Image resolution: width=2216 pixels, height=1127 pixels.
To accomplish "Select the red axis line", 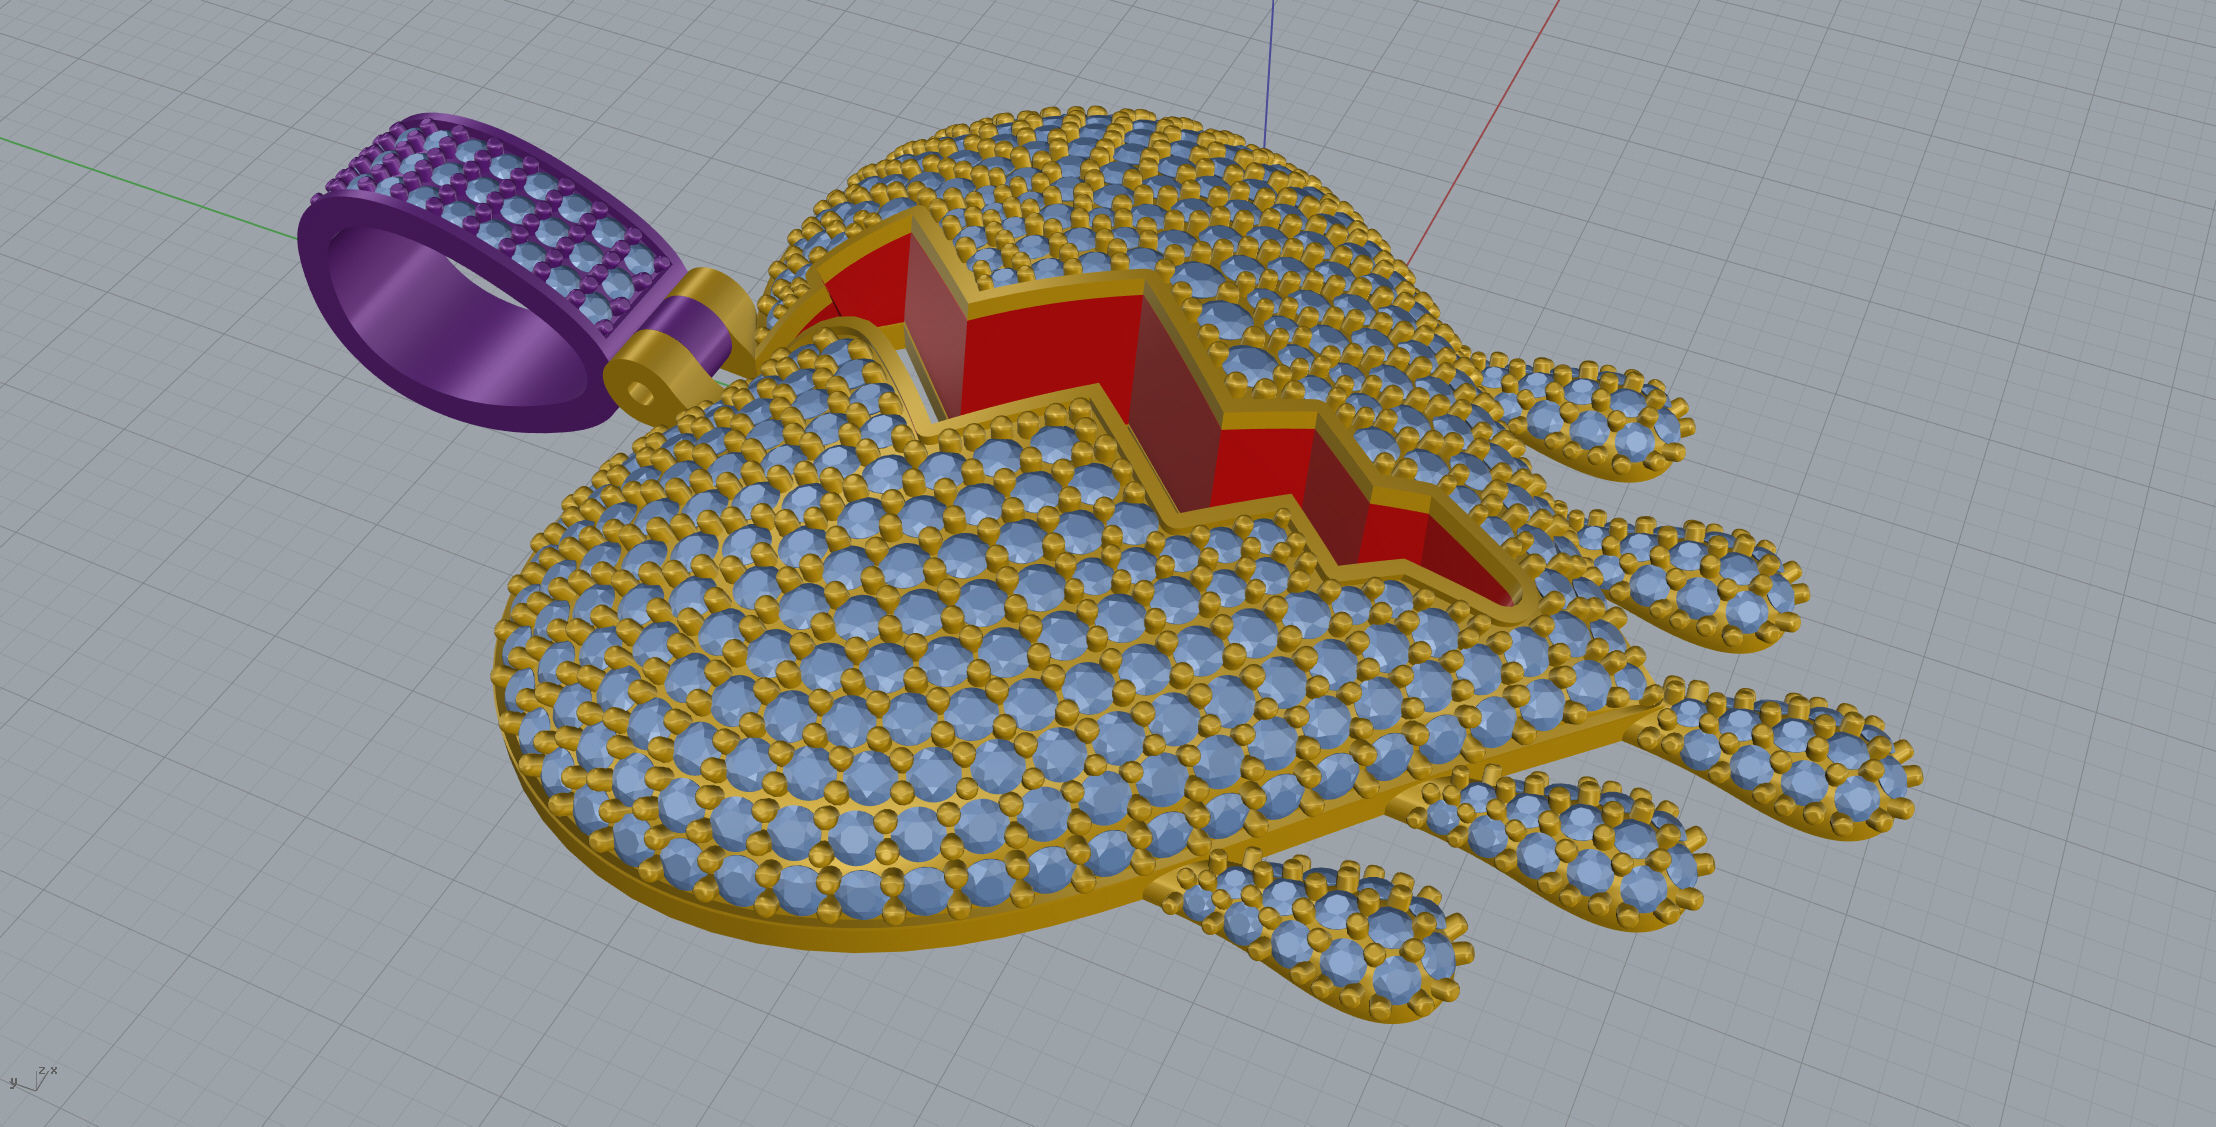I will pyautogui.click(x=1484, y=132).
